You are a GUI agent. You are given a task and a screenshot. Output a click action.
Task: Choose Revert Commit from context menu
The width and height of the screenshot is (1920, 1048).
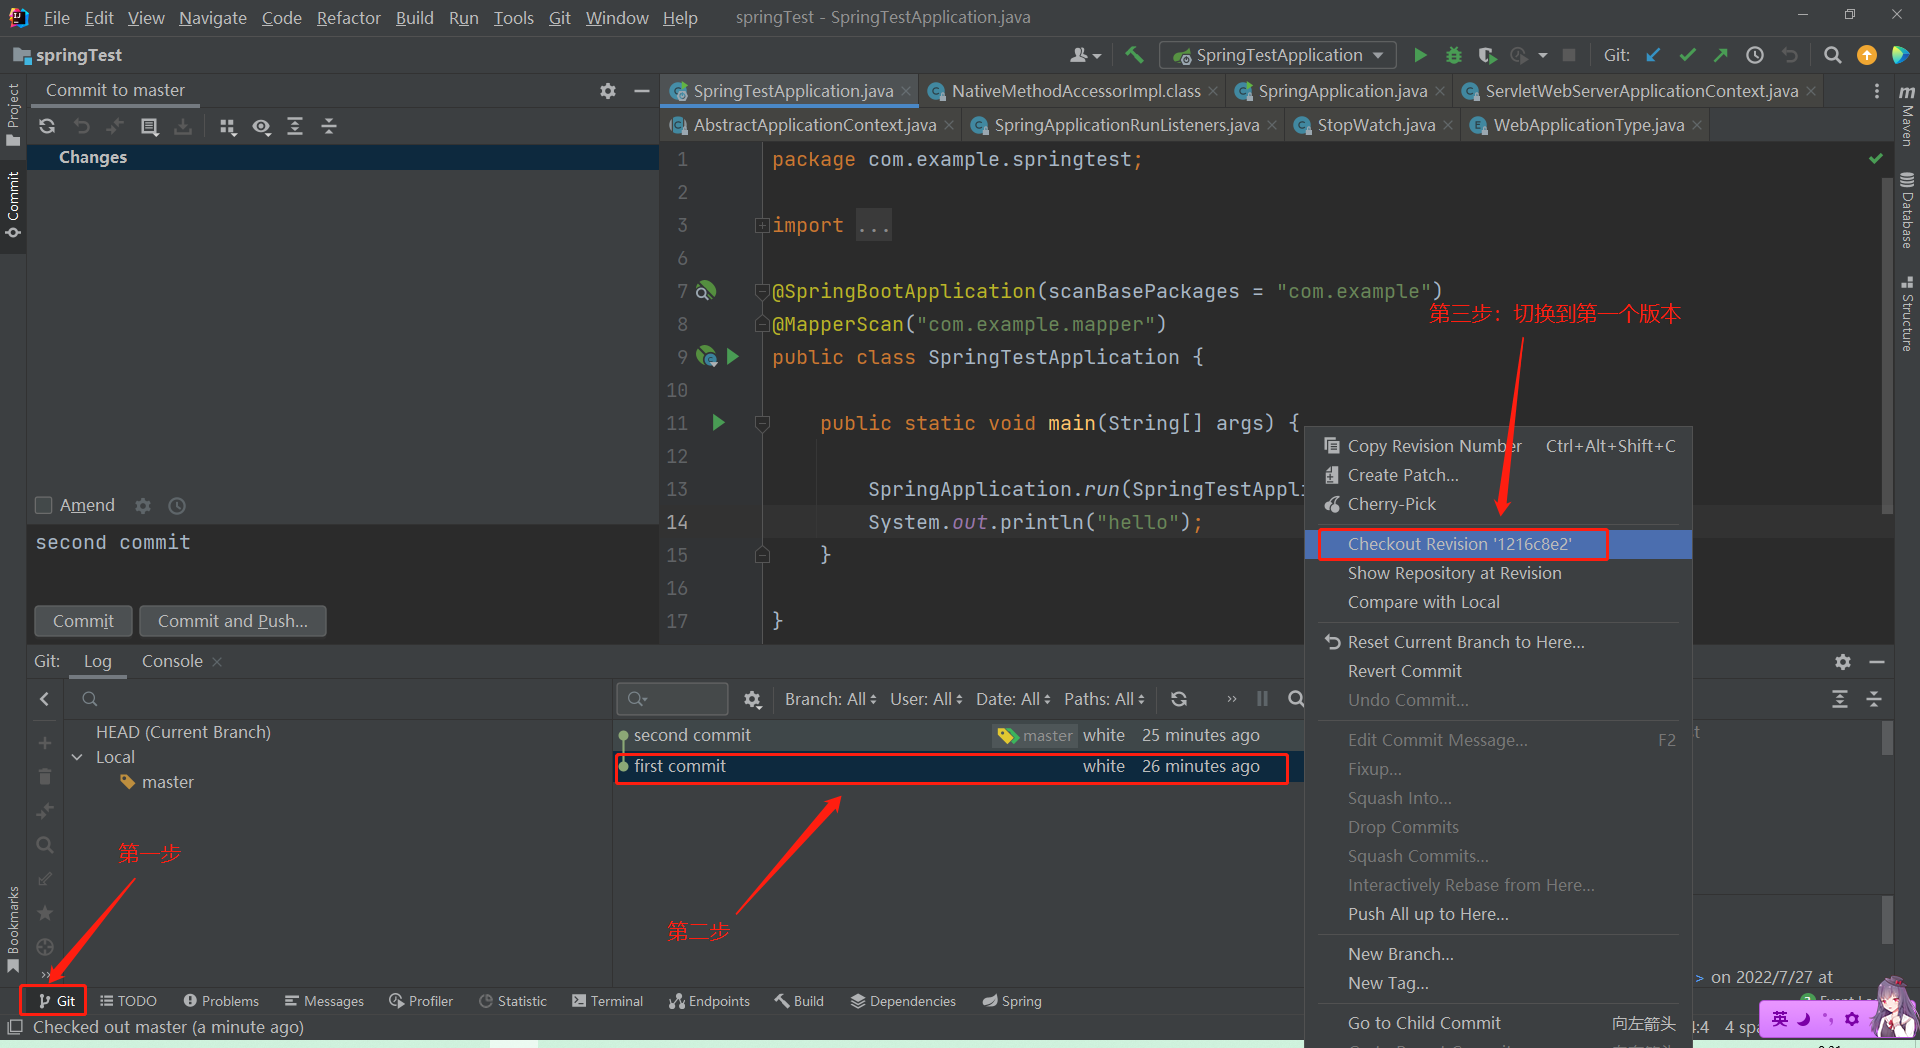point(1498,671)
